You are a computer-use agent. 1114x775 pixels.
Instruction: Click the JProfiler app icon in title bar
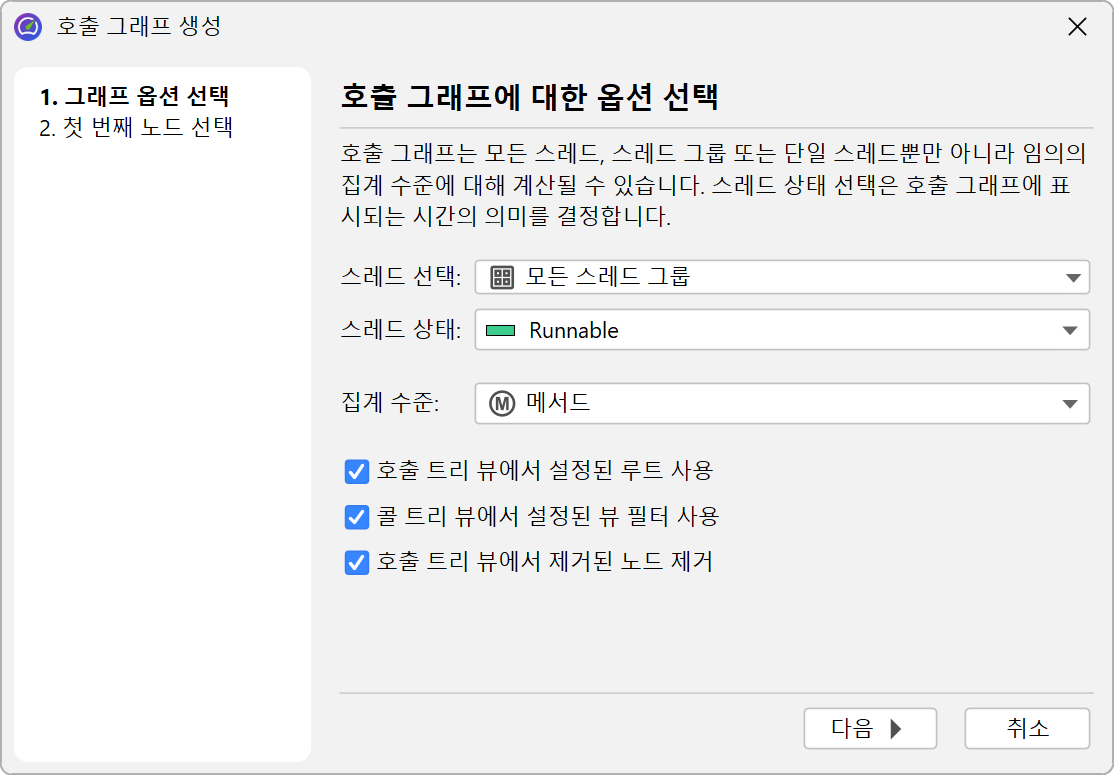(28, 27)
